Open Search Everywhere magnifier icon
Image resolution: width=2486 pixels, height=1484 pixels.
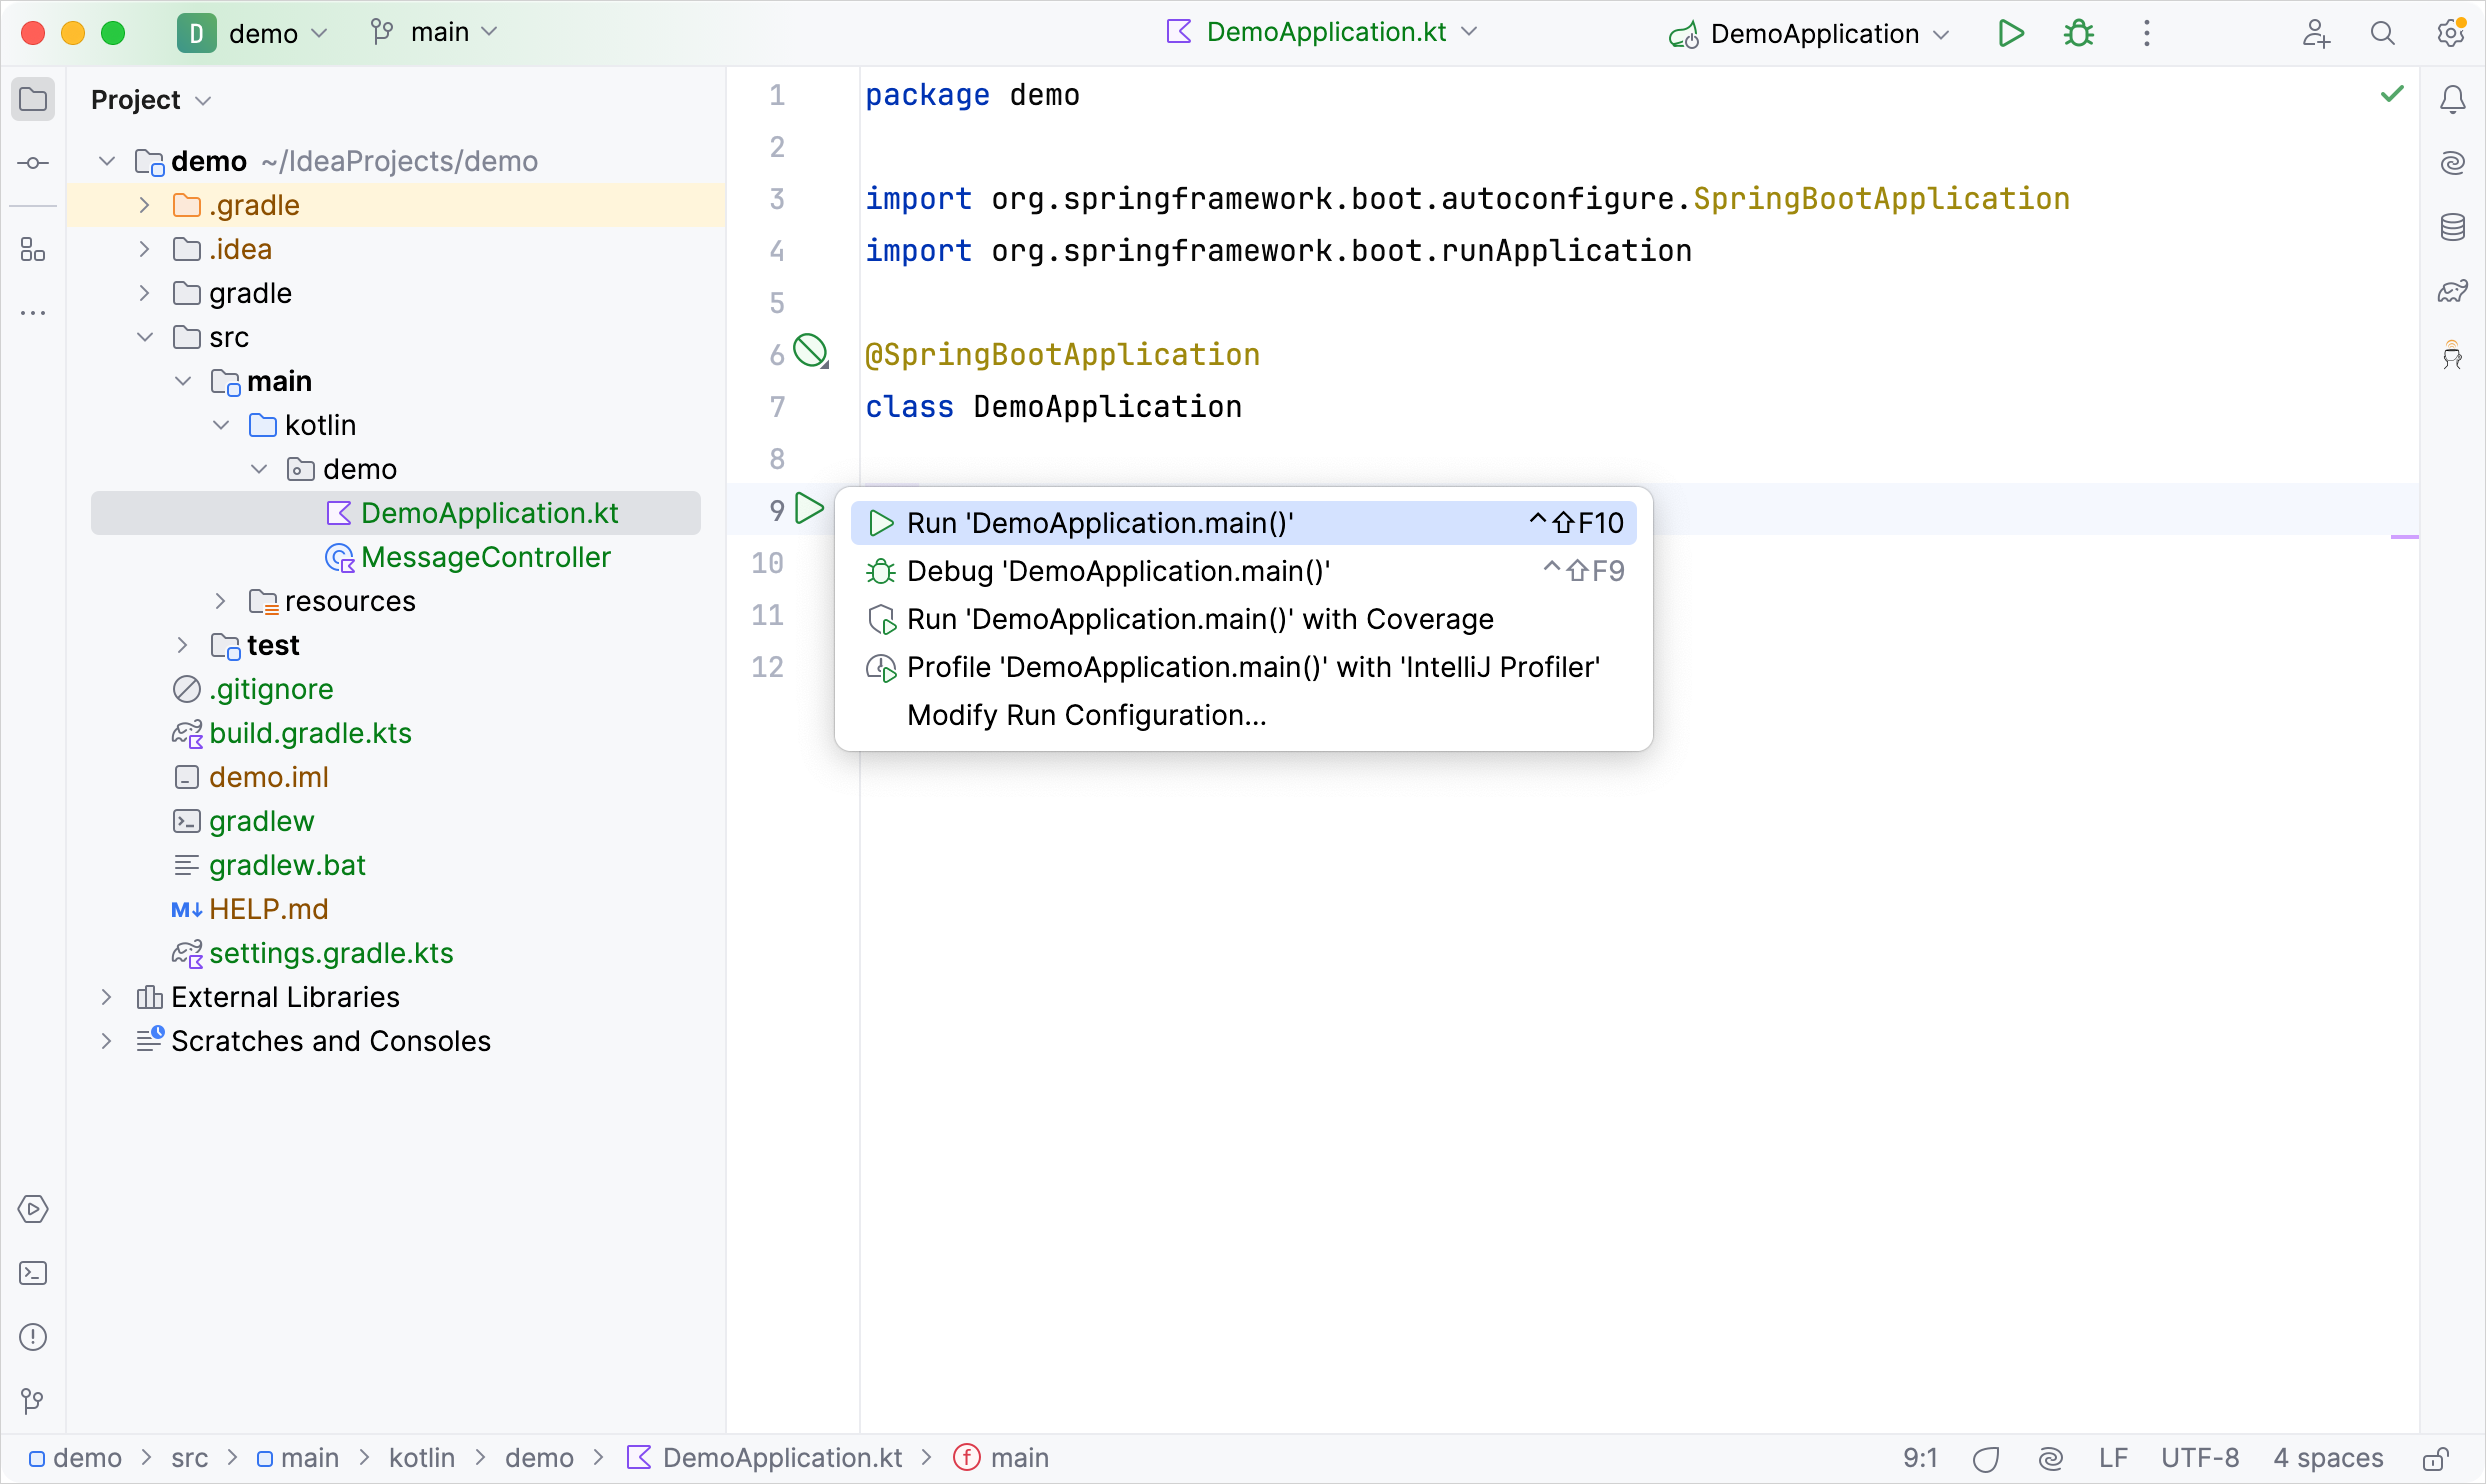2383,33
